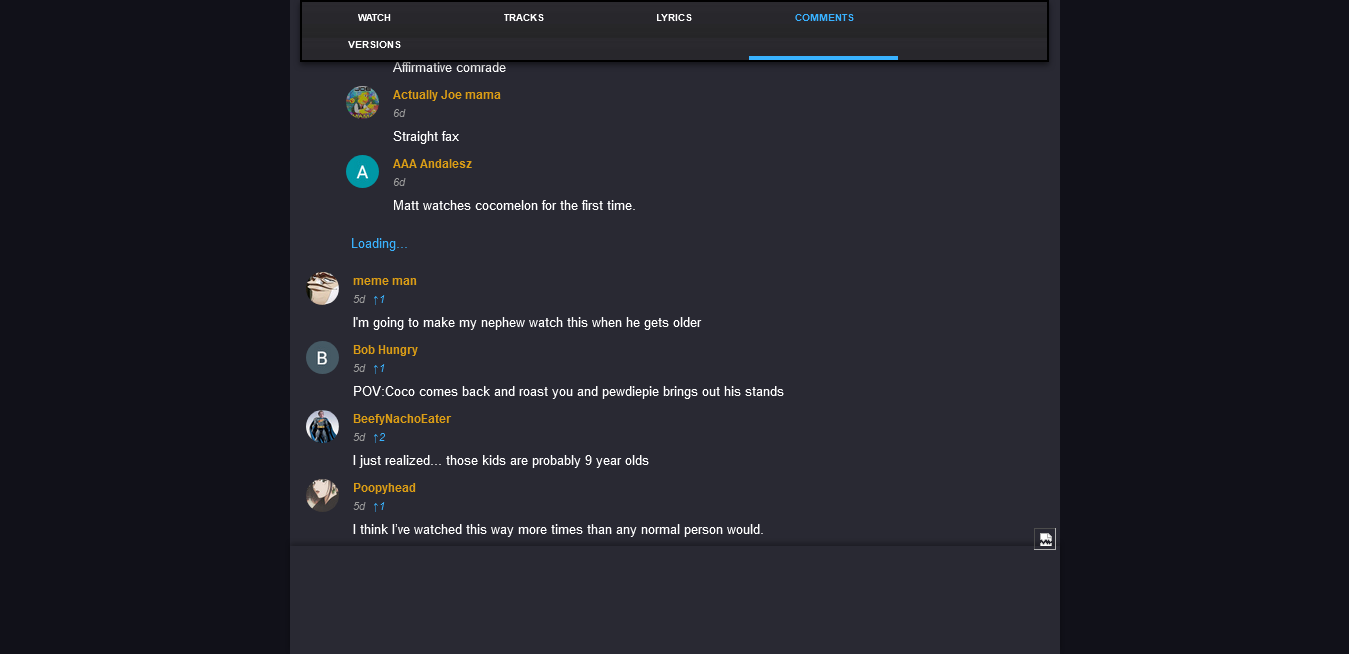This screenshot has width=1349, height=654.
Task: Open meme man's username link
Action: click(385, 281)
